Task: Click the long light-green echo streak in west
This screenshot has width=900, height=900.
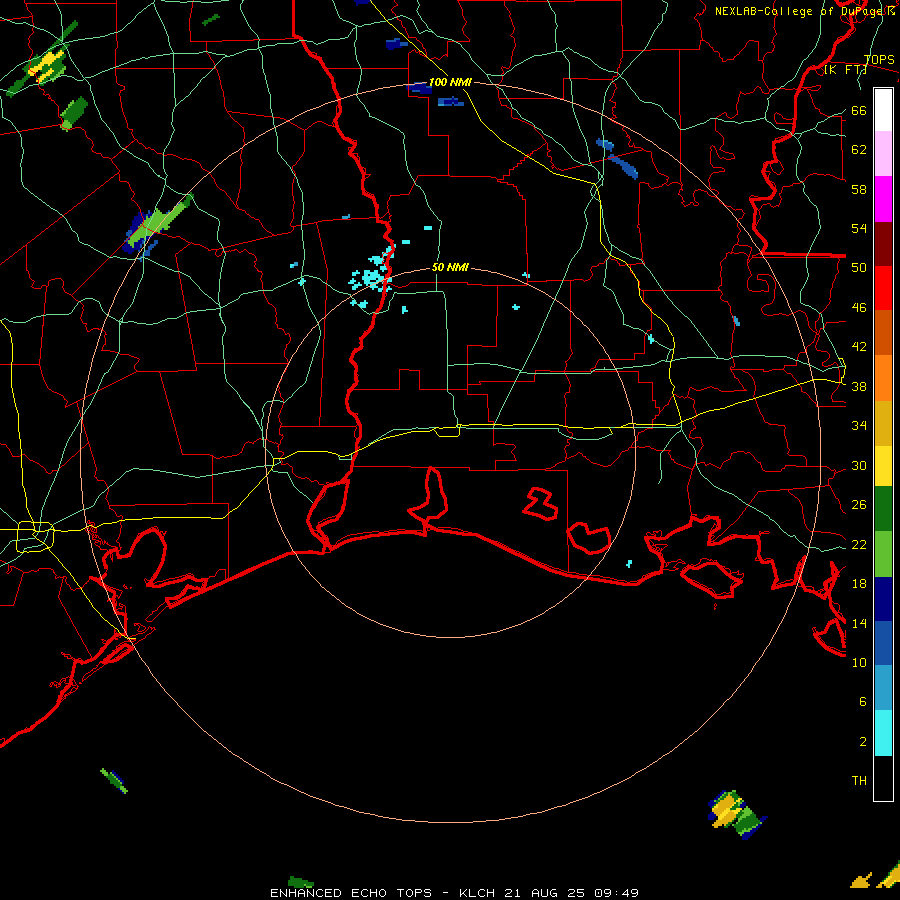Action: (160, 222)
